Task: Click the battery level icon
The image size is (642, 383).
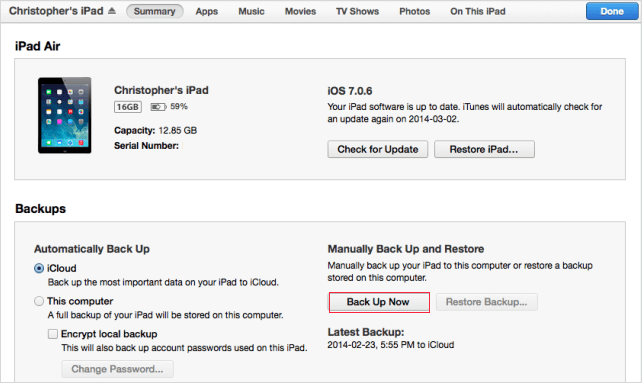Action: click(158, 107)
